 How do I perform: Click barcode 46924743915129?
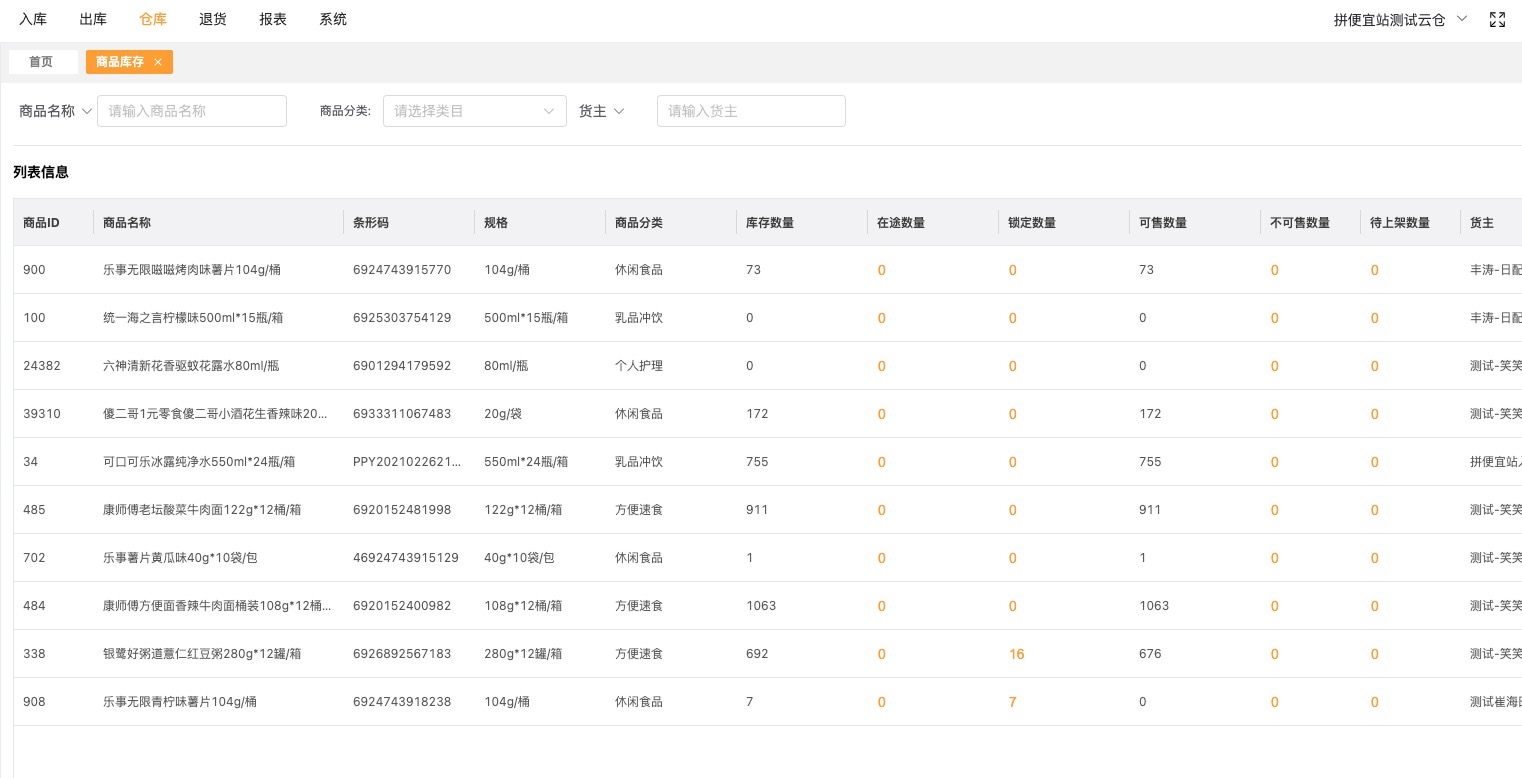coord(406,558)
